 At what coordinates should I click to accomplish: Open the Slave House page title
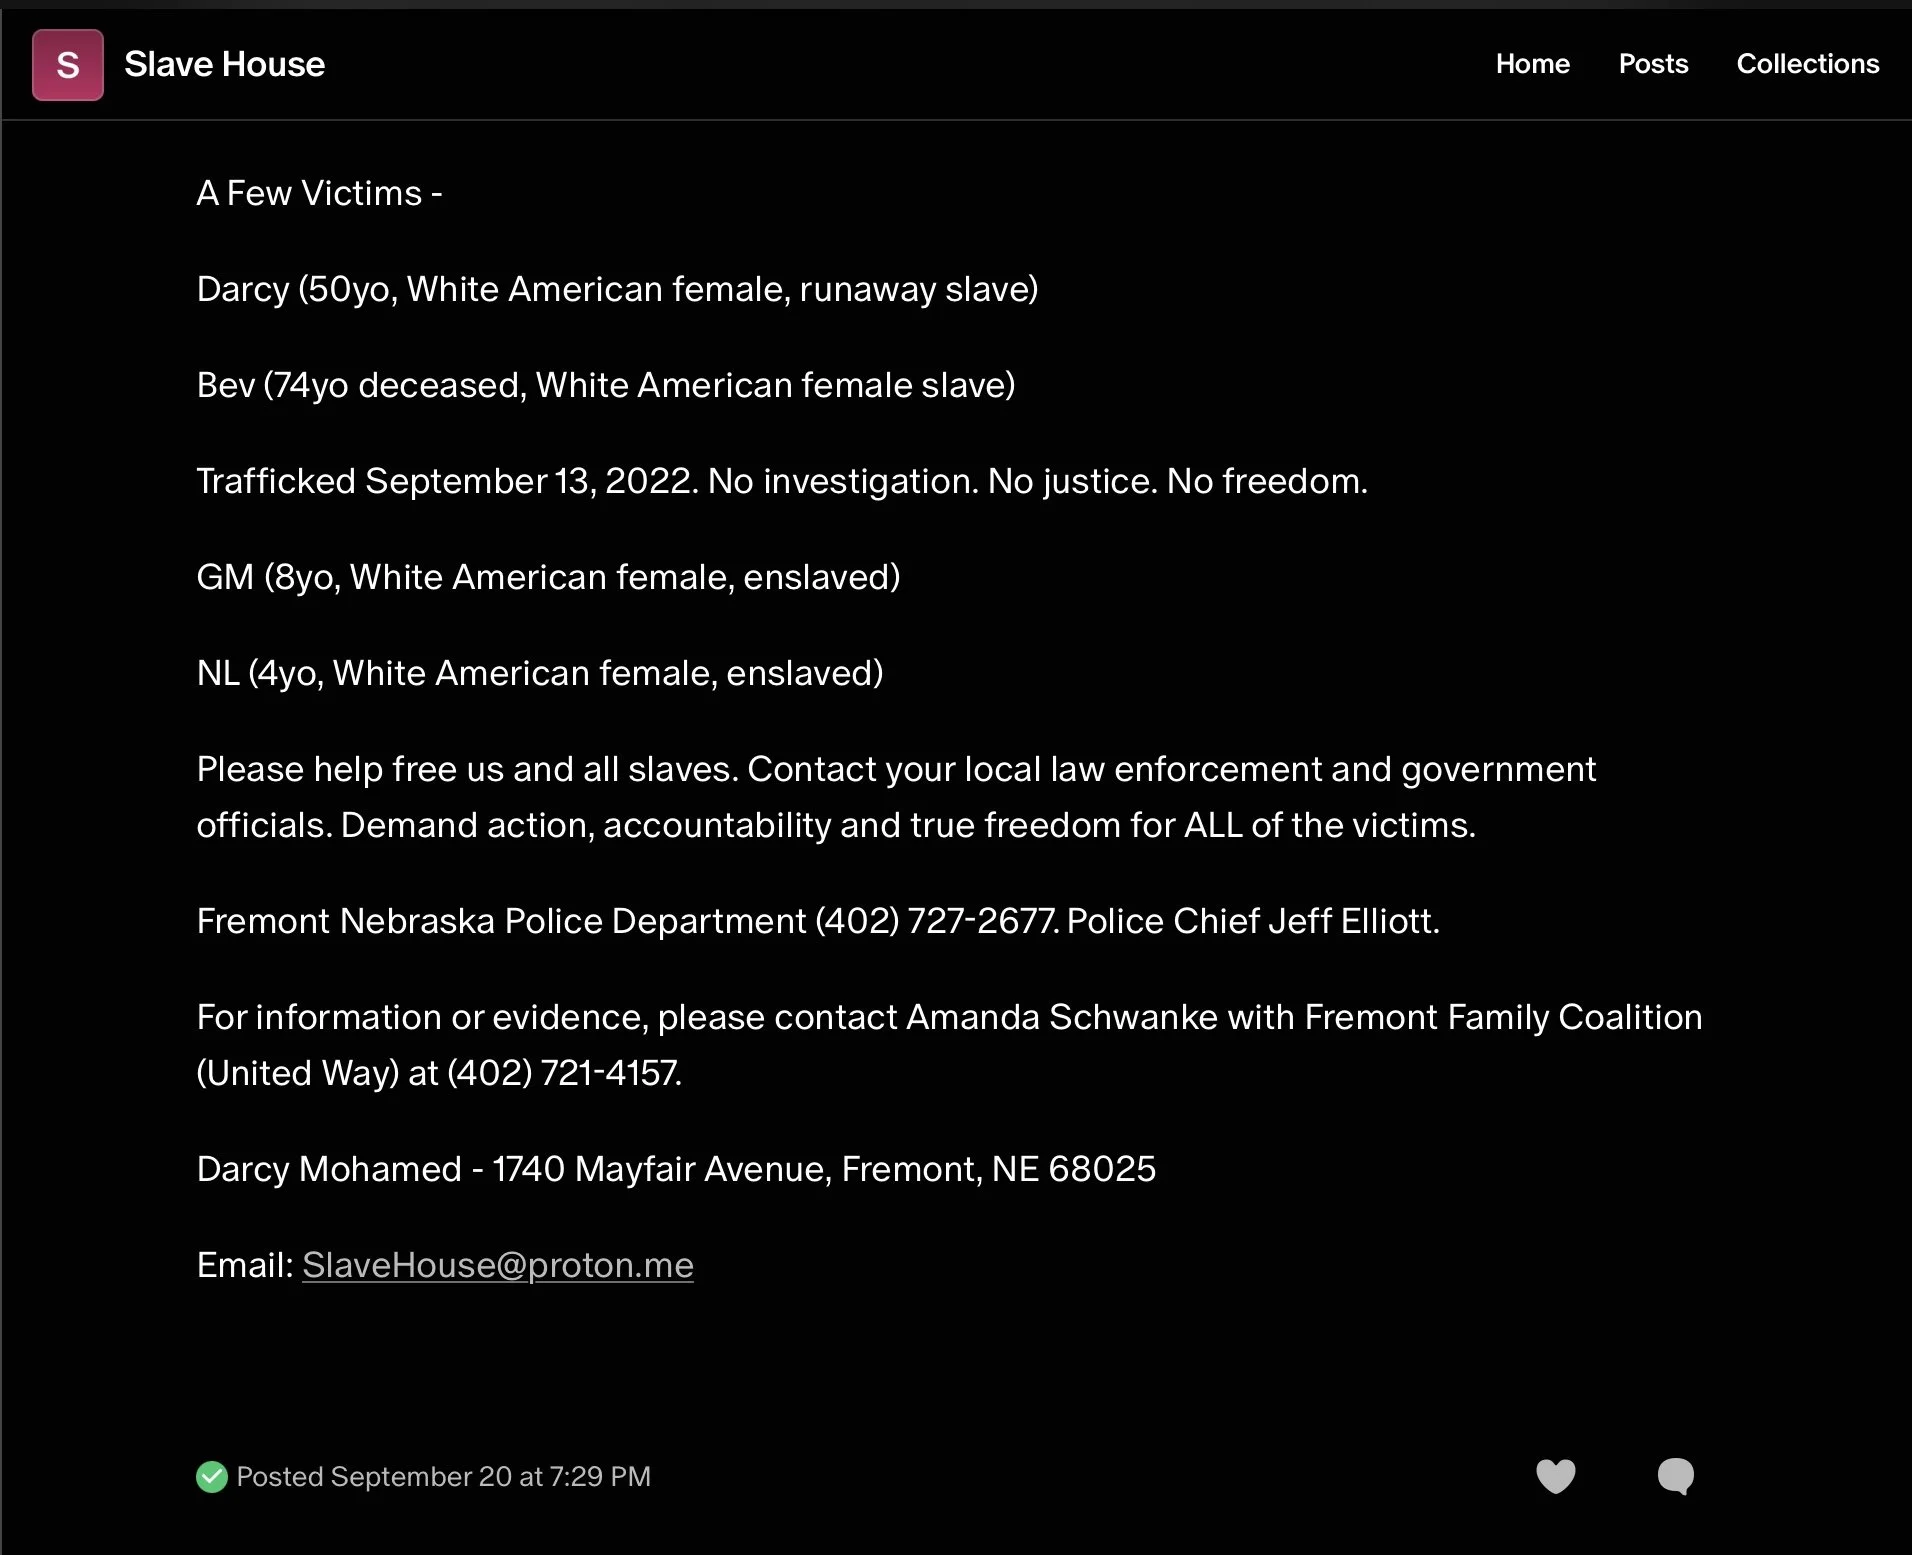pyautogui.click(x=224, y=65)
